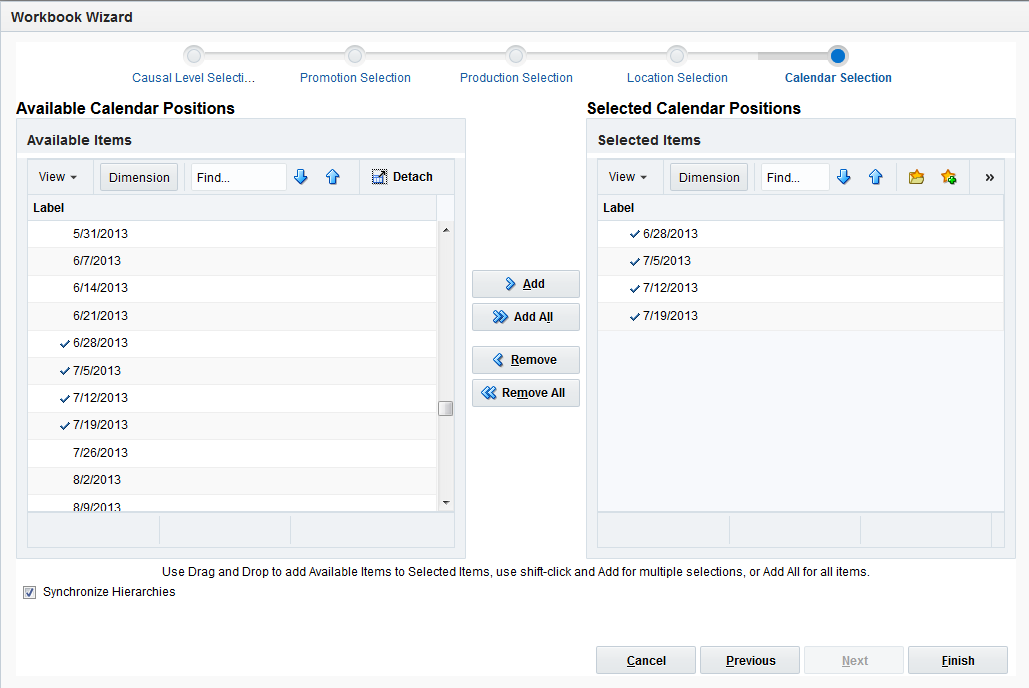Click the open folder icon in Selected Items toolbar

point(916,177)
